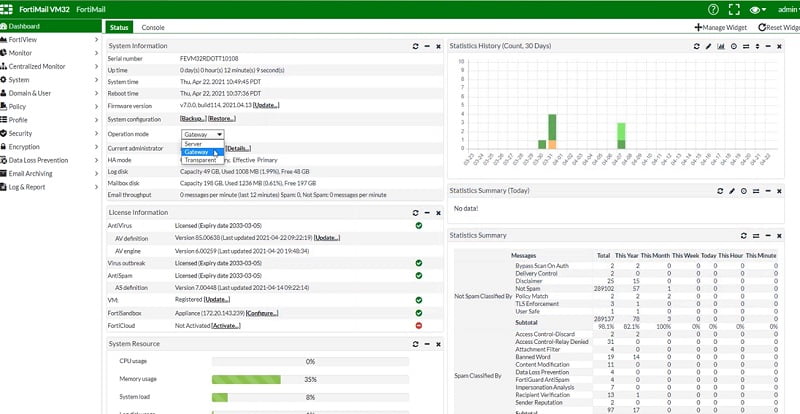Open the Profile sidebar menu

(51, 120)
